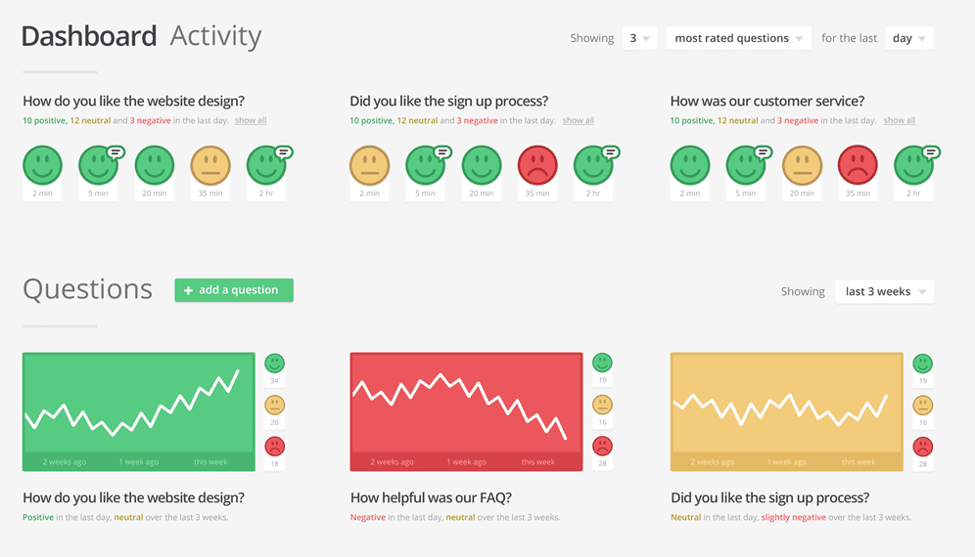Click show all under website design question
Image resolution: width=975 pixels, height=557 pixels.
click(x=250, y=121)
